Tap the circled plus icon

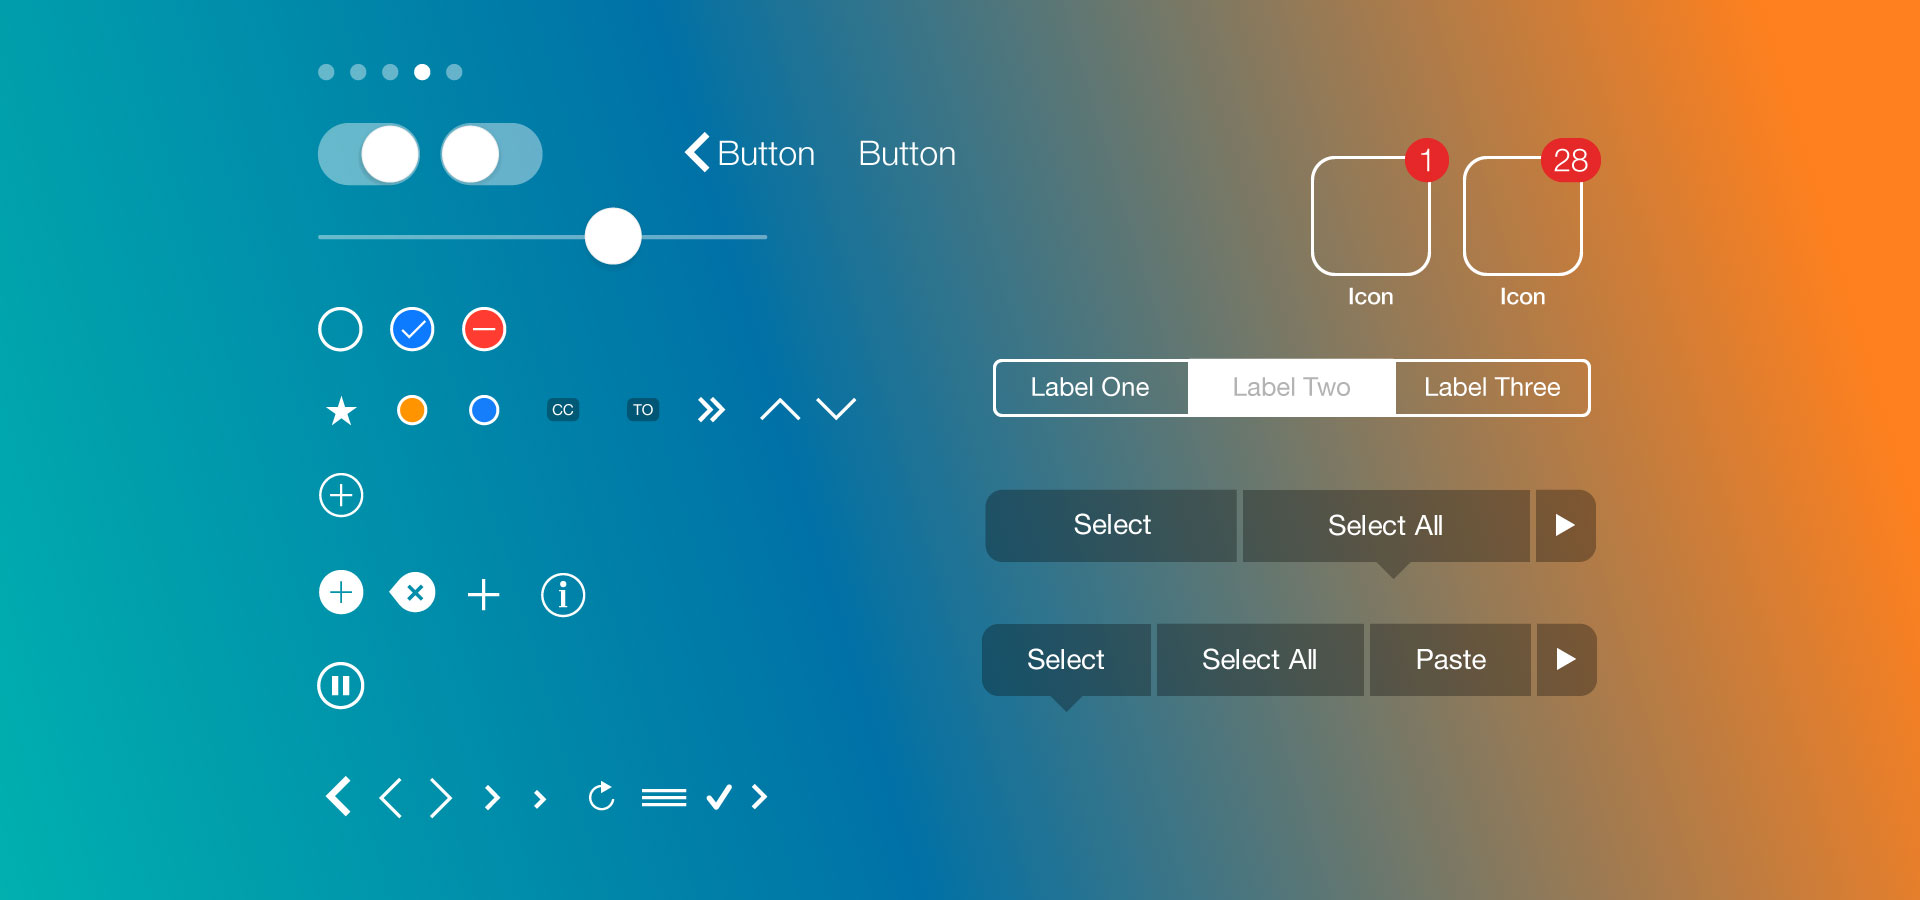coord(341,495)
